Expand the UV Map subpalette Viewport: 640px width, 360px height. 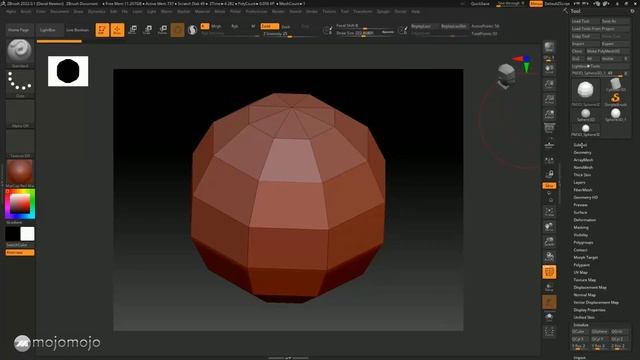[x=580, y=272]
